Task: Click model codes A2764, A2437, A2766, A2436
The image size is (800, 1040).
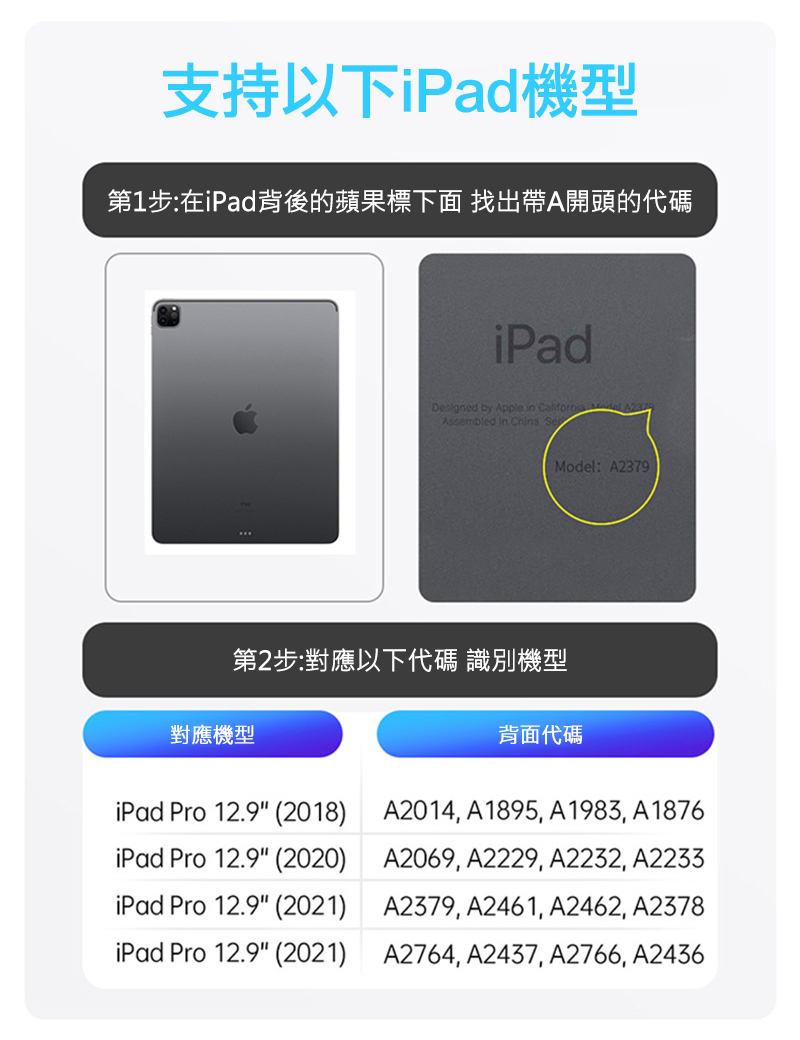Action: (x=544, y=954)
